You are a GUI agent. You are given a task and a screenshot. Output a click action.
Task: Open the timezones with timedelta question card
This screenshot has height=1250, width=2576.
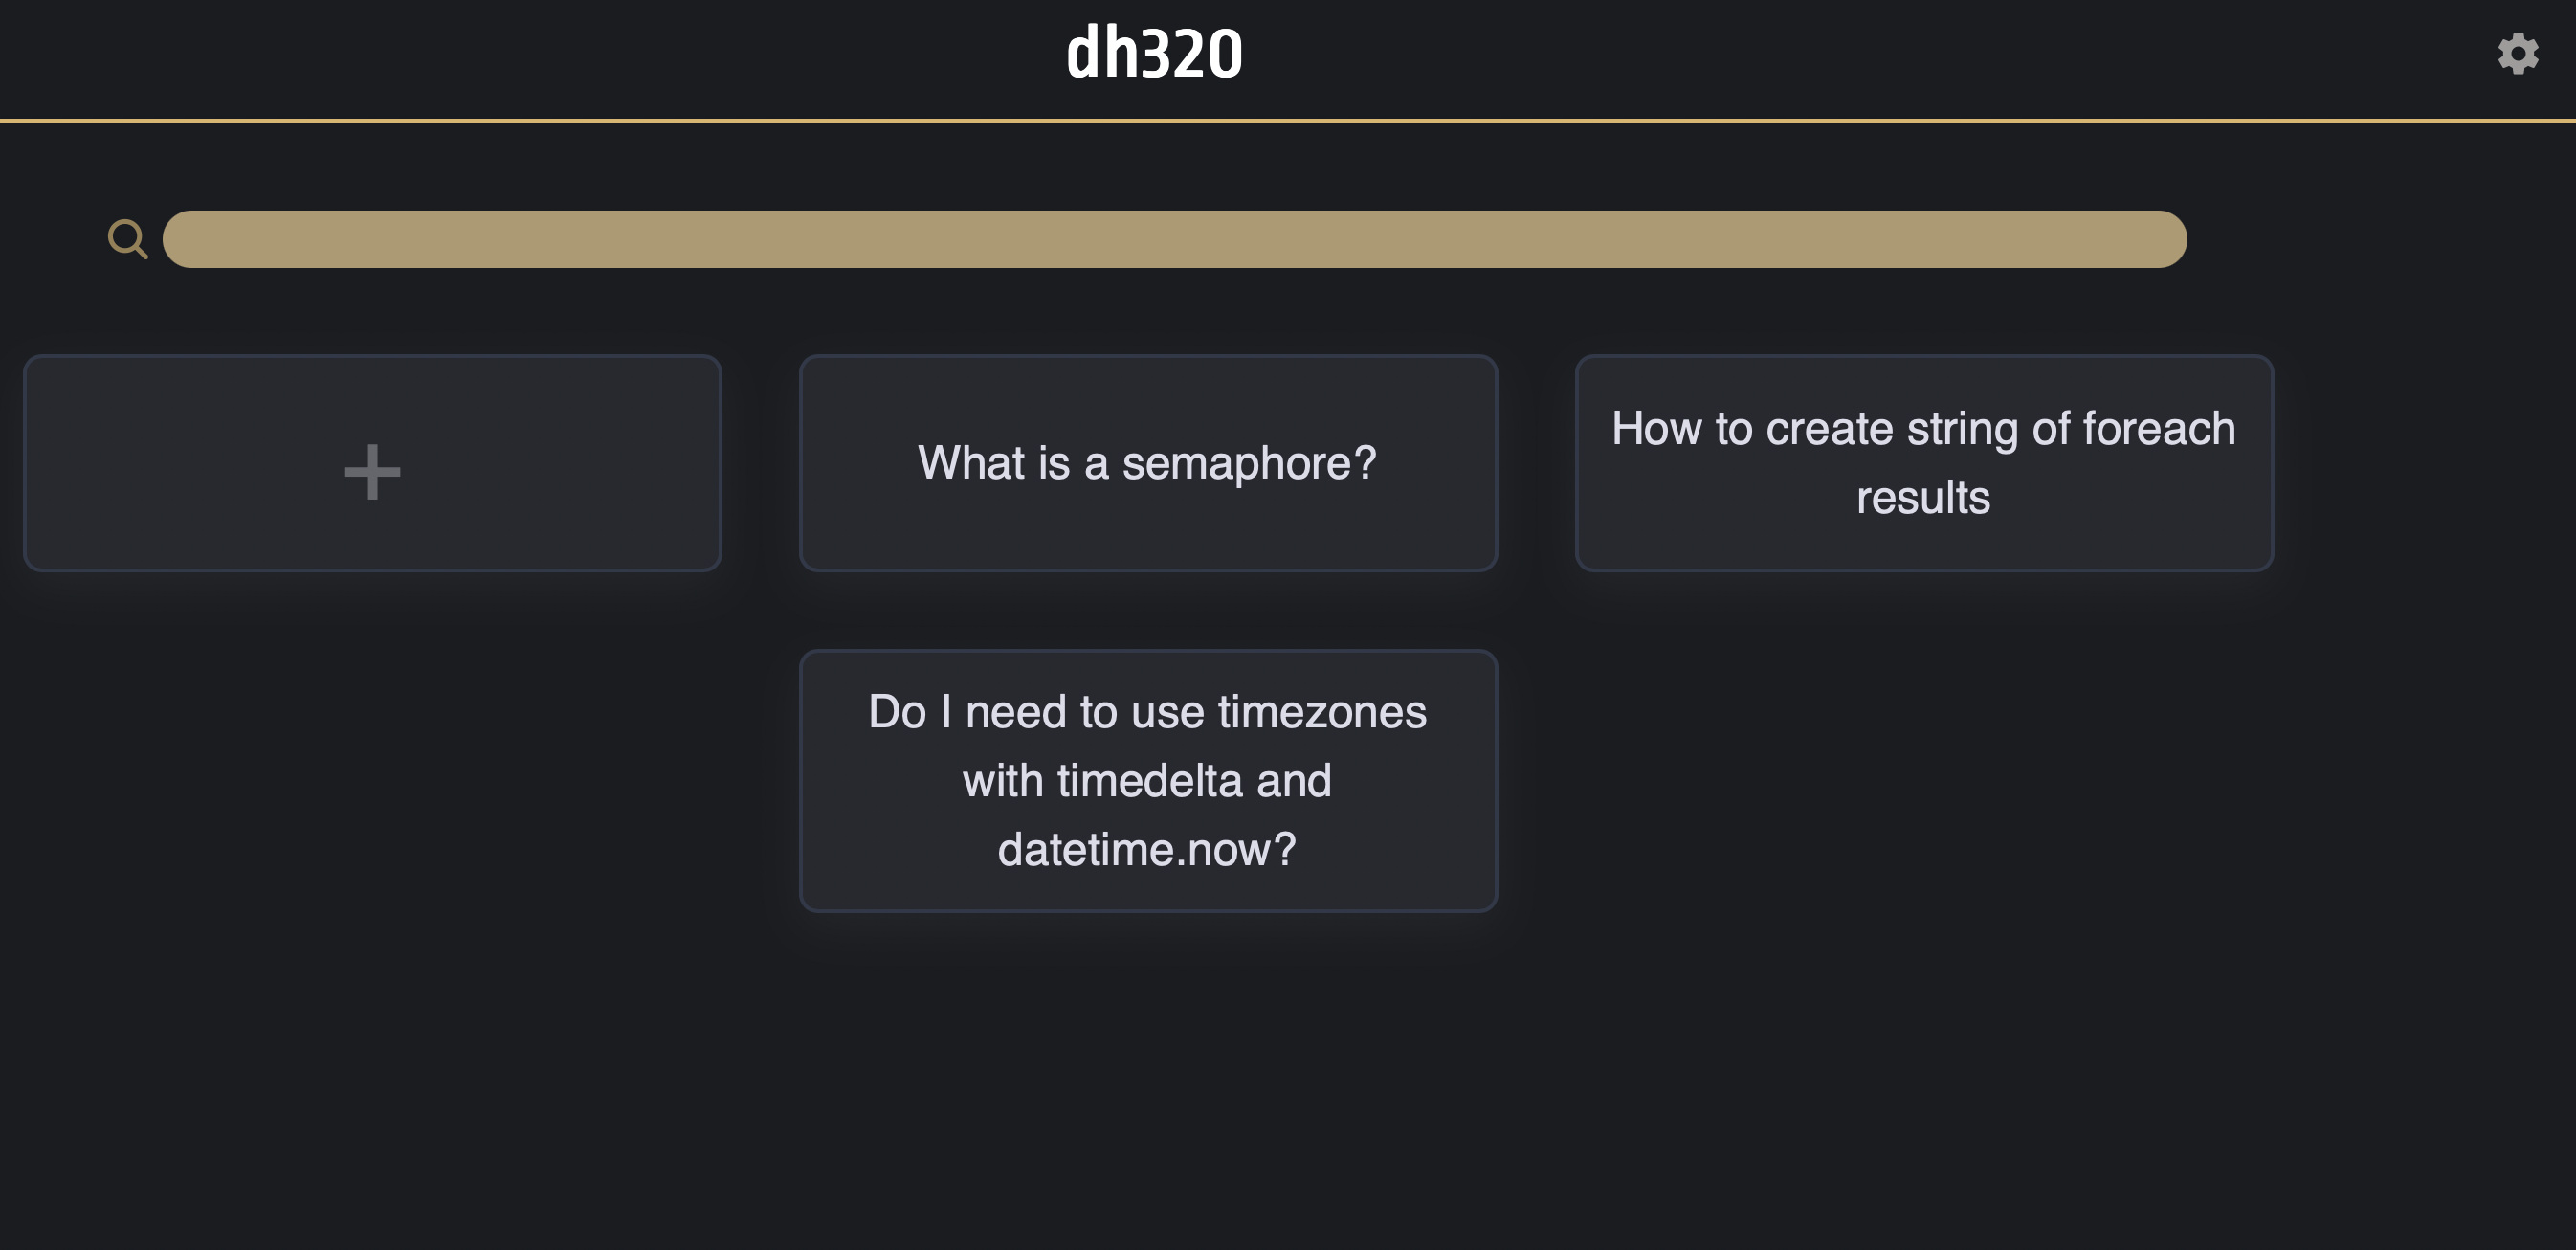[1148, 780]
